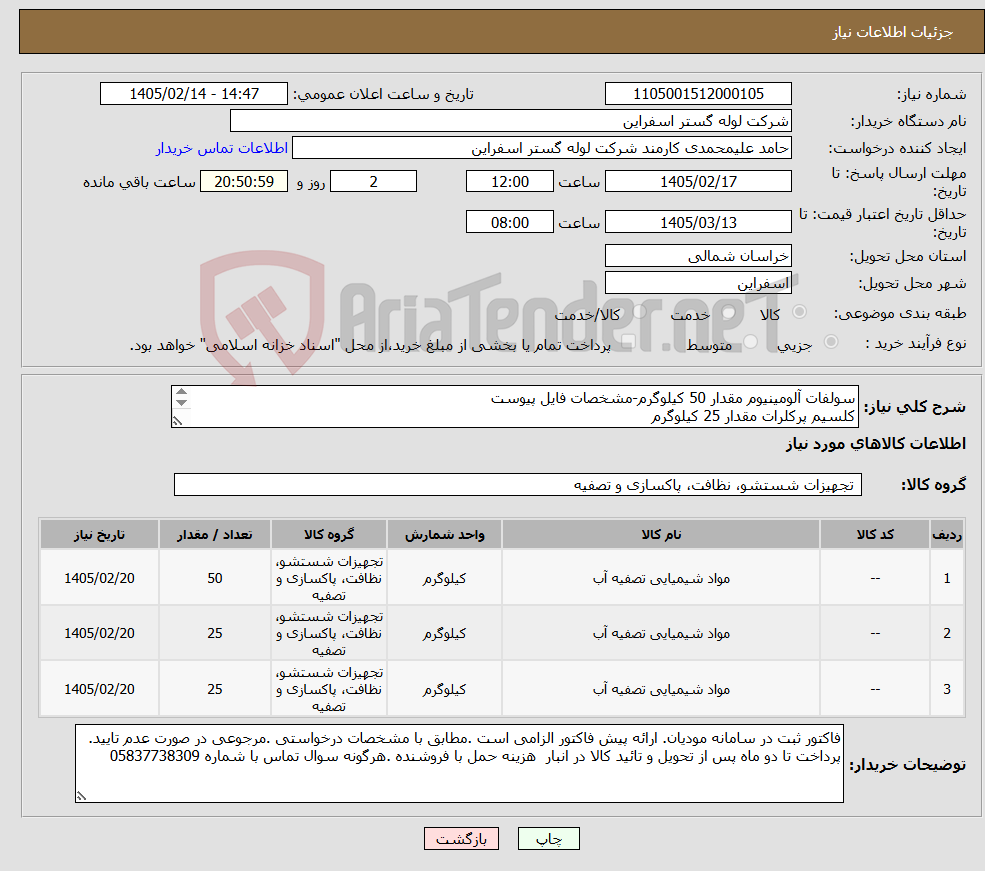Select the کالا/خدمت radio button

click(639, 311)
